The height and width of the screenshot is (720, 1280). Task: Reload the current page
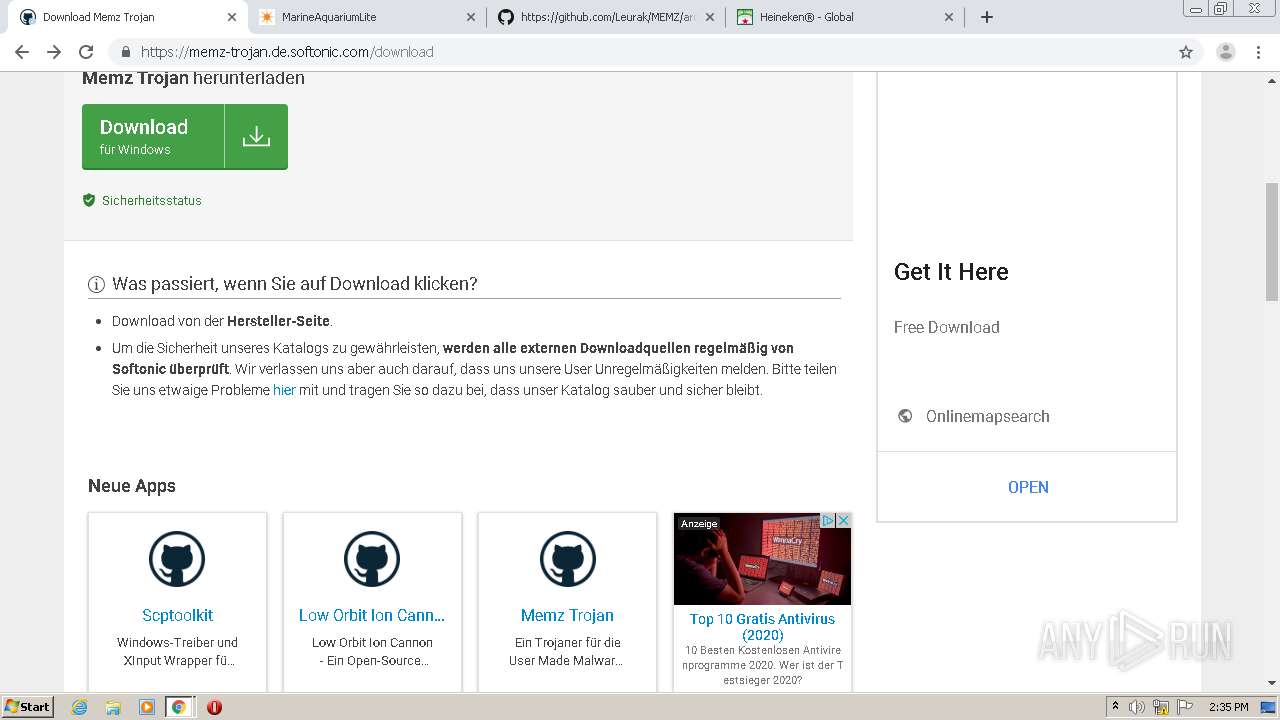[86, 52]
